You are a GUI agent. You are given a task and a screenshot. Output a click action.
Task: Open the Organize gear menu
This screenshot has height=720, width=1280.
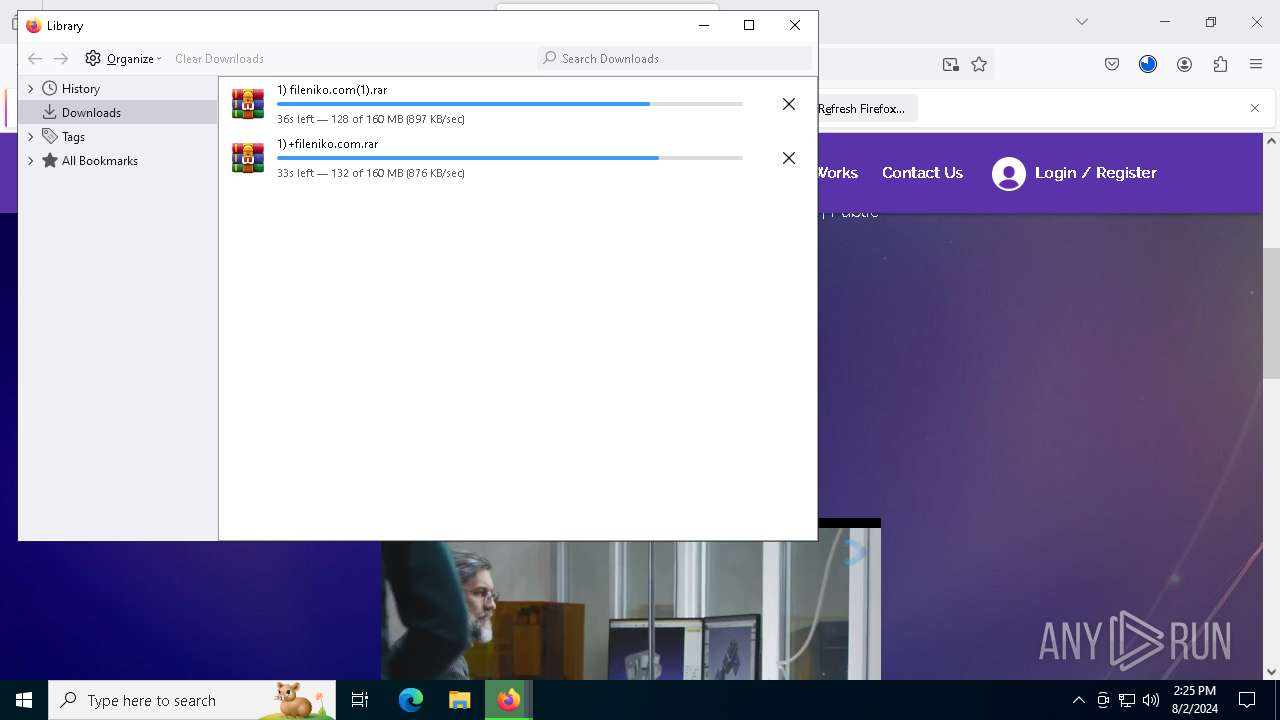tap(122, 58)
